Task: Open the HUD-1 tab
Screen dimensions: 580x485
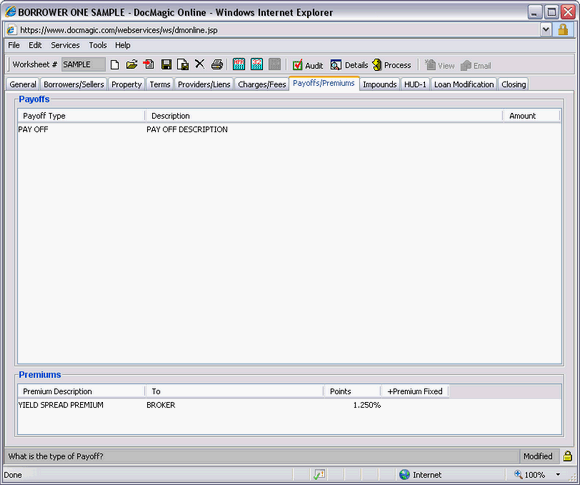Action: [415, 84]
